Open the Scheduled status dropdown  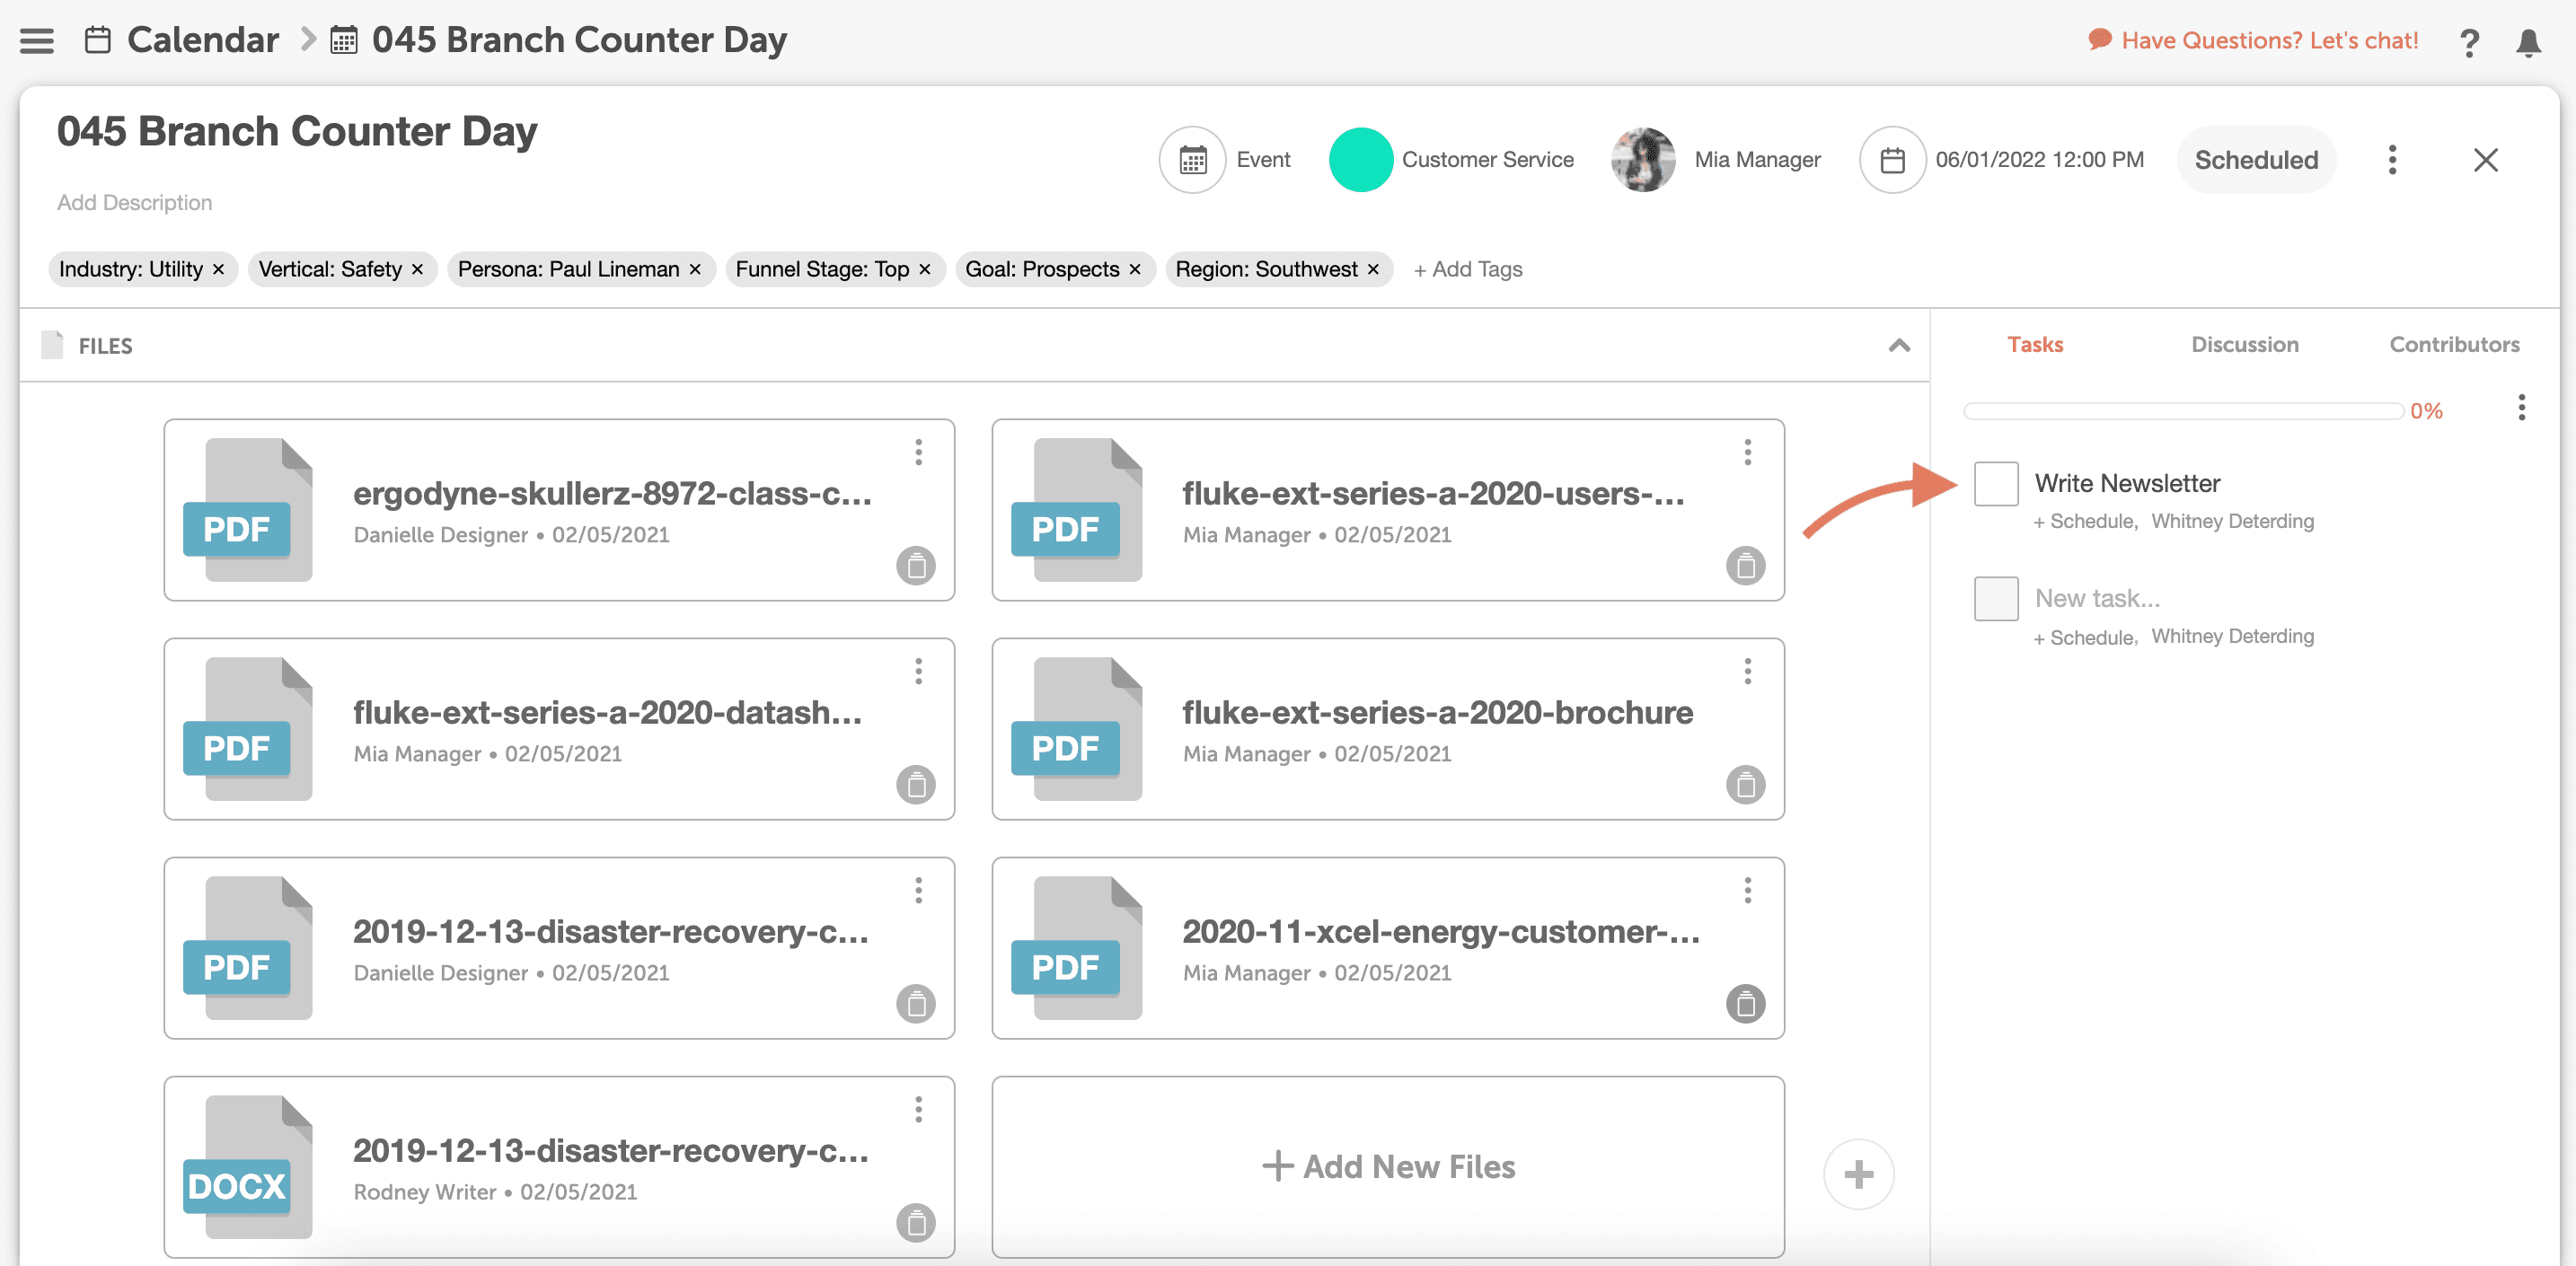point(2256,160)
